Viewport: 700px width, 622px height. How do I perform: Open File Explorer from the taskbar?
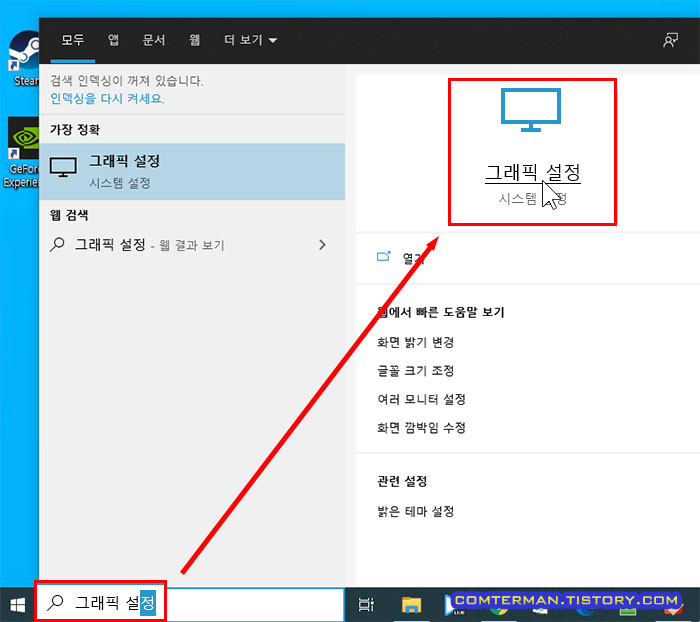coord(411,605)
